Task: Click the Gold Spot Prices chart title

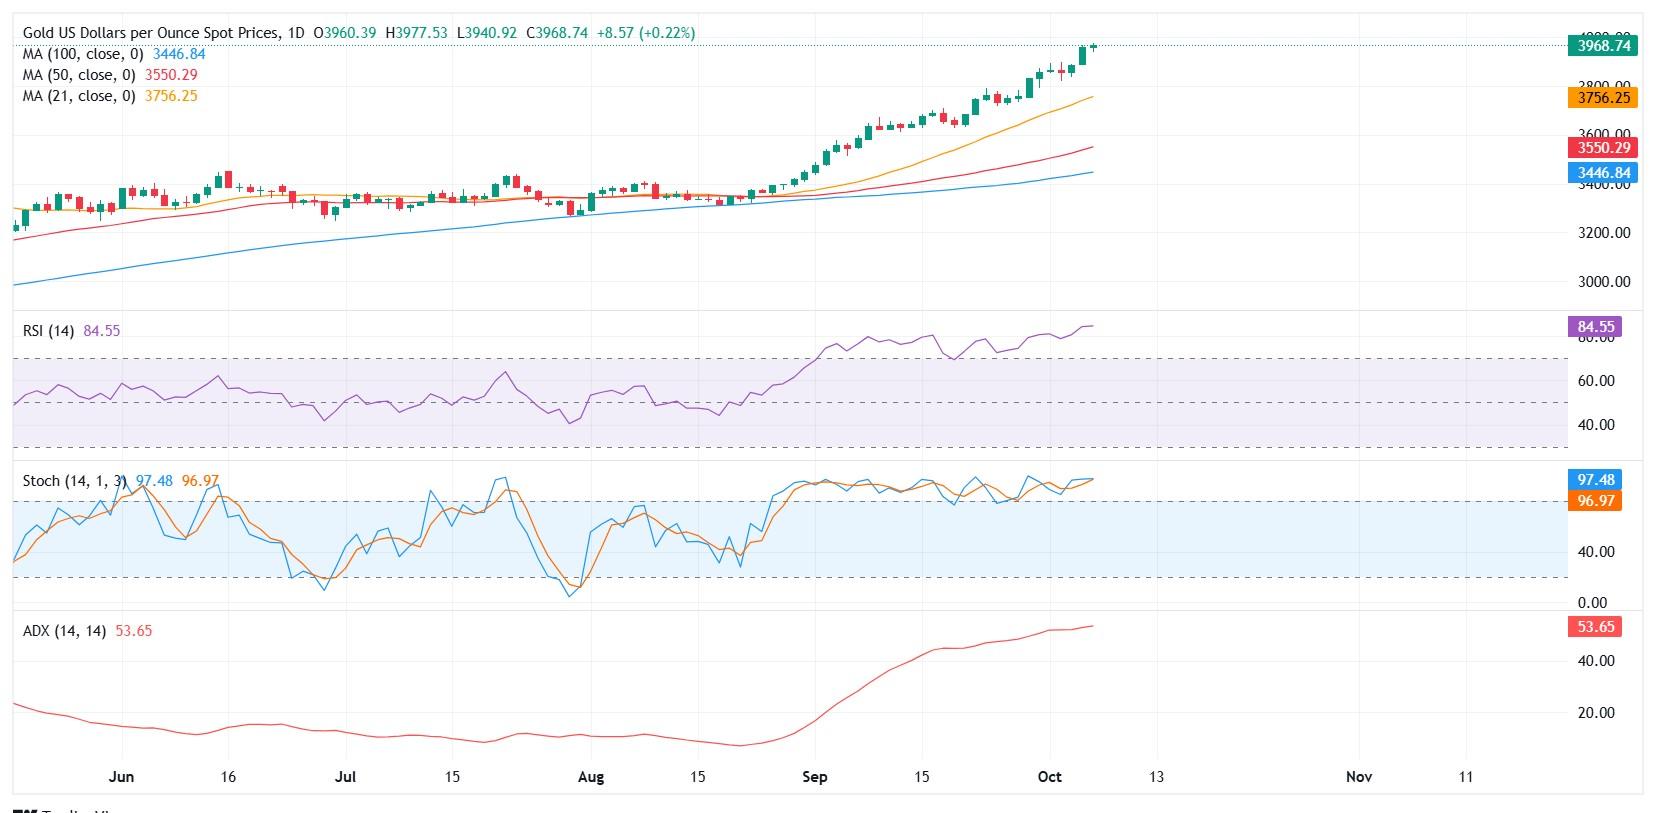Action: 150,33
